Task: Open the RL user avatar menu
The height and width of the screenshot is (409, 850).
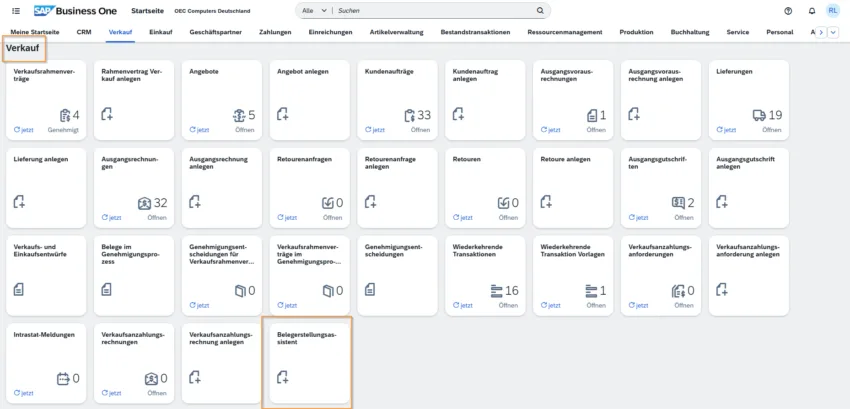Action: click(833, 10)
